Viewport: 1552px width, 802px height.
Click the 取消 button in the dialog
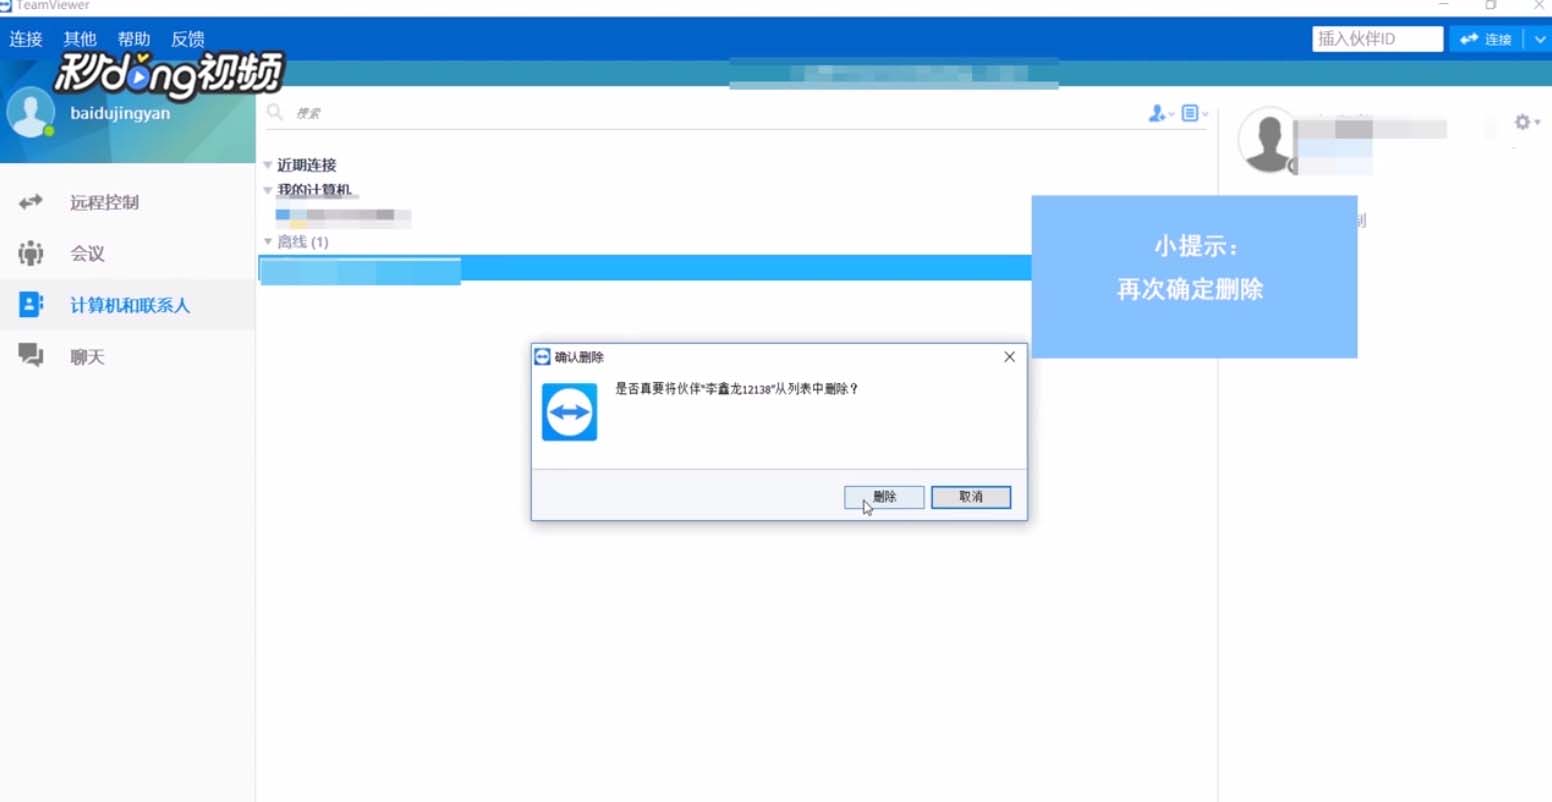pyautogui.click(x=971, y=497)
